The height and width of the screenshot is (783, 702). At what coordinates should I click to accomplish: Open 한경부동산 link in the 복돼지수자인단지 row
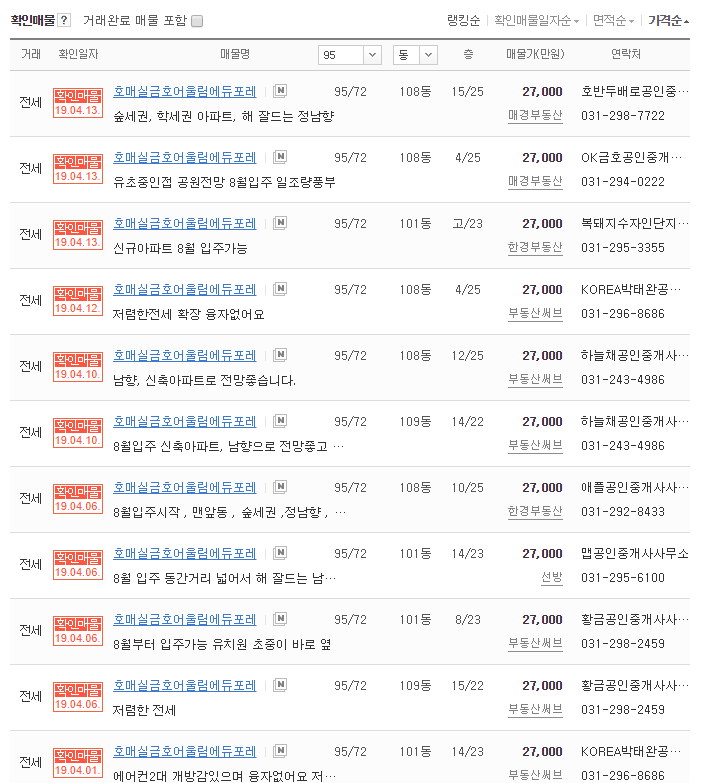coord(535,247)
